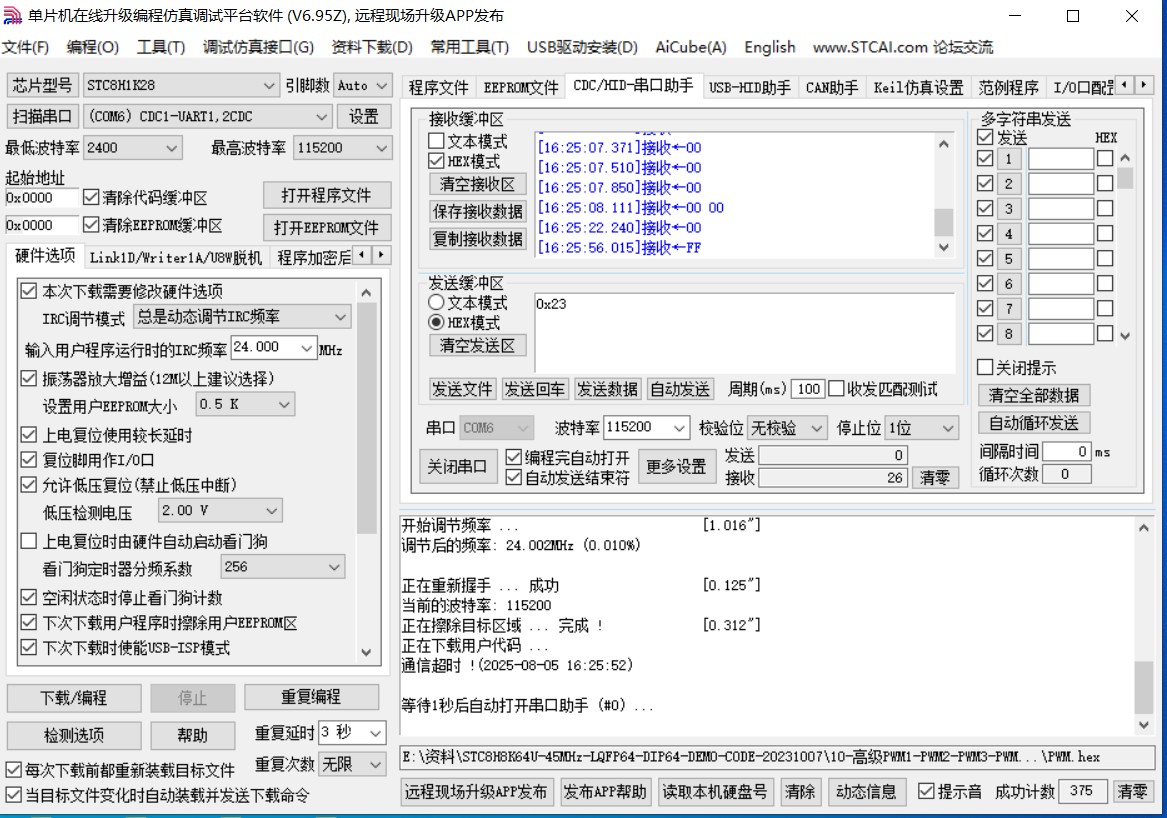
Task: Click receive buffer scroll-down arrow
Action: click(x=944, y=247)
